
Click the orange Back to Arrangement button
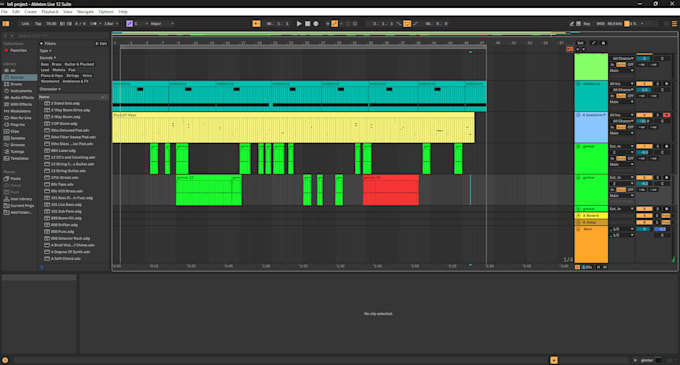[x=569, y=49]
